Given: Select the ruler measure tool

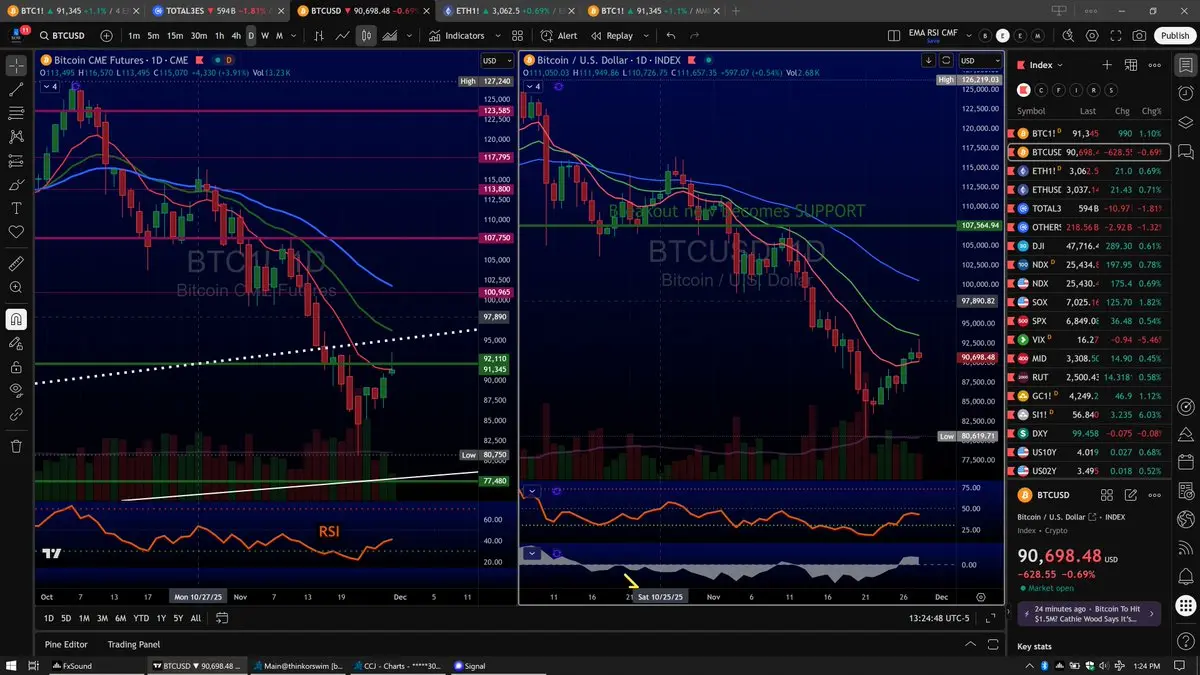Looking at the screenshot, I should (x=16, y=264).
